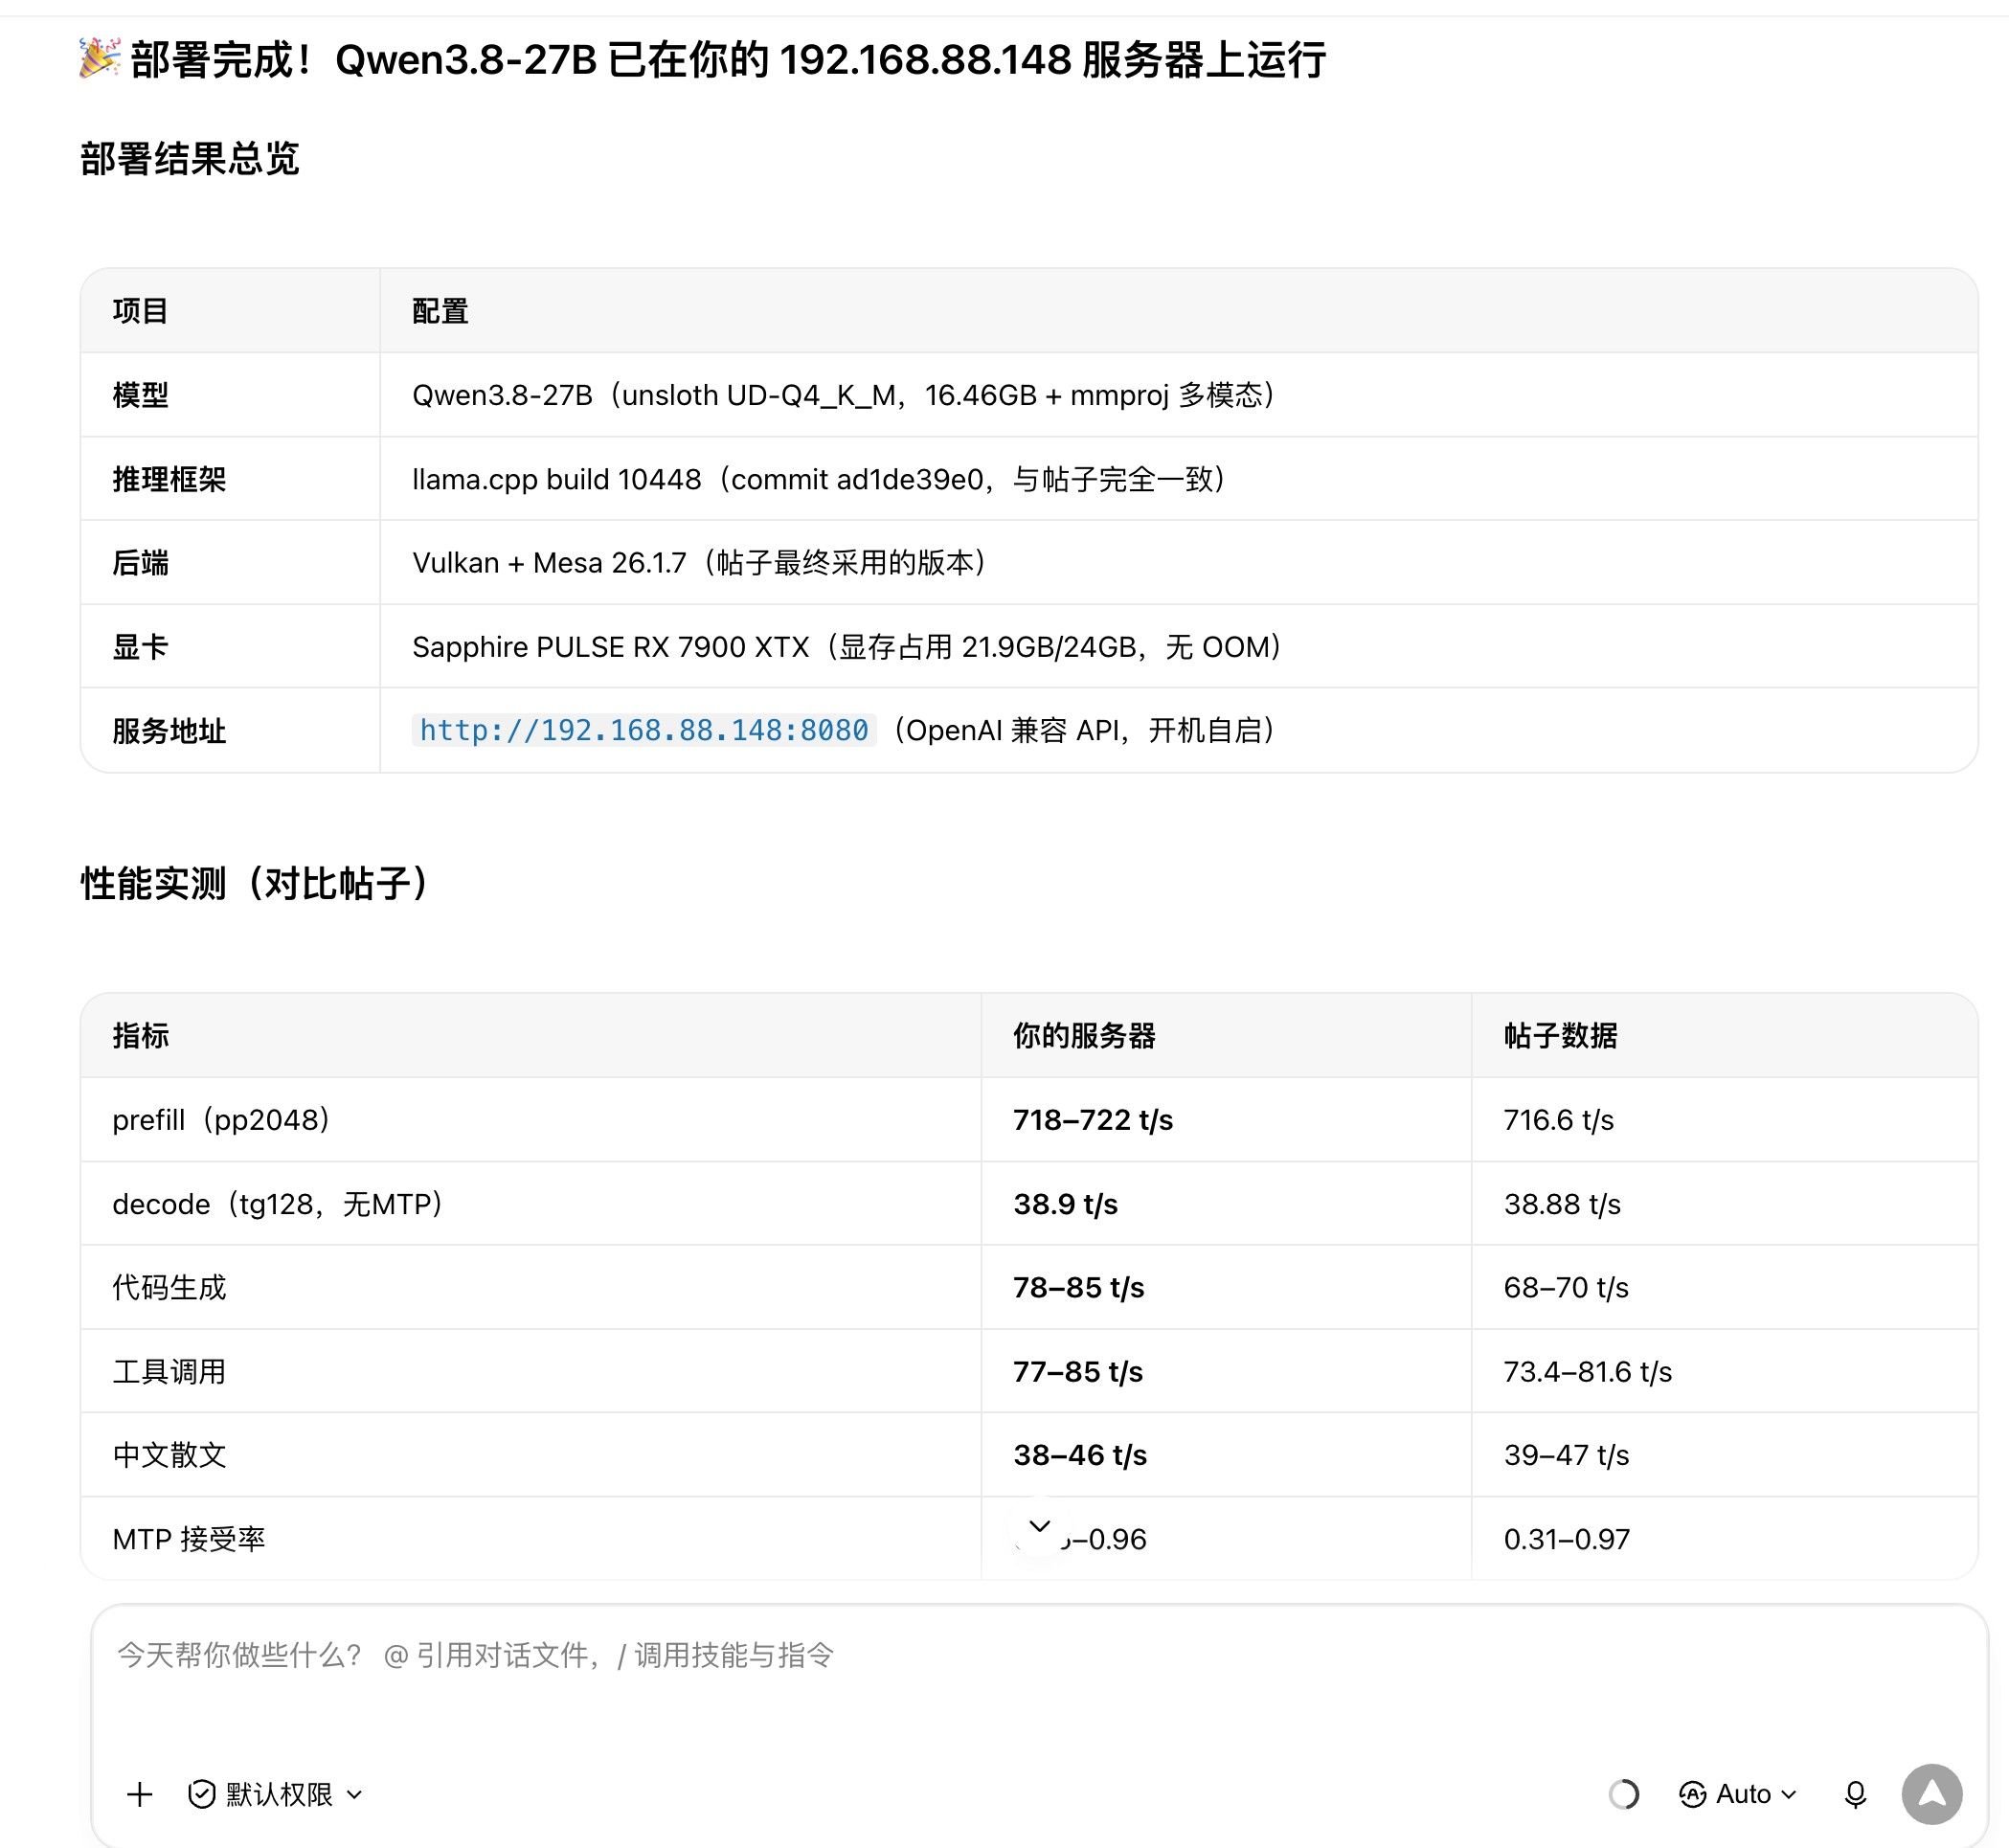Select the 77–85 t/s value

(x=1078, y=1371)
